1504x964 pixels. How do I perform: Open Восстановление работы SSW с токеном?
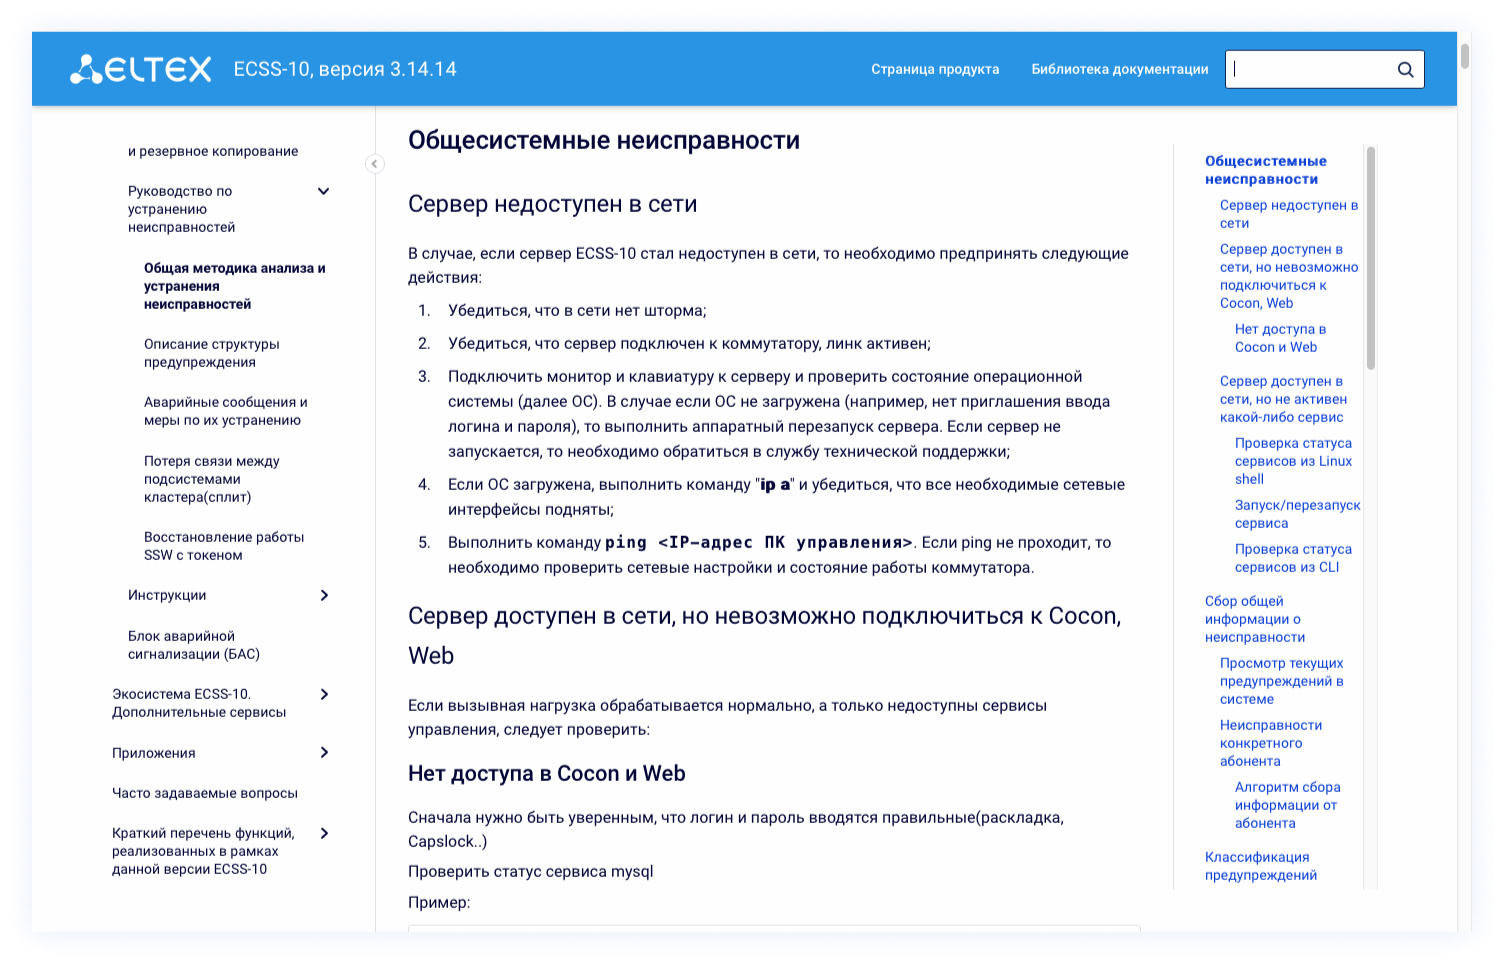click(224, 546)
